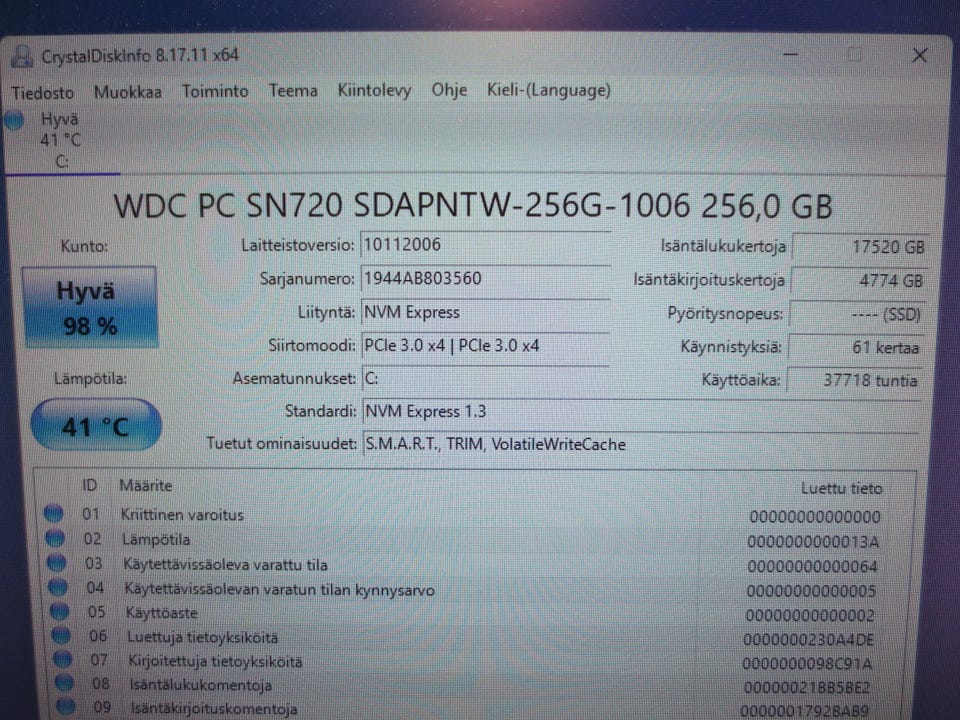Click the status dot for Isäntälukukomentoja
Image resolution: width=960 pixels, height=720 pixels.
tap(64, 683)
